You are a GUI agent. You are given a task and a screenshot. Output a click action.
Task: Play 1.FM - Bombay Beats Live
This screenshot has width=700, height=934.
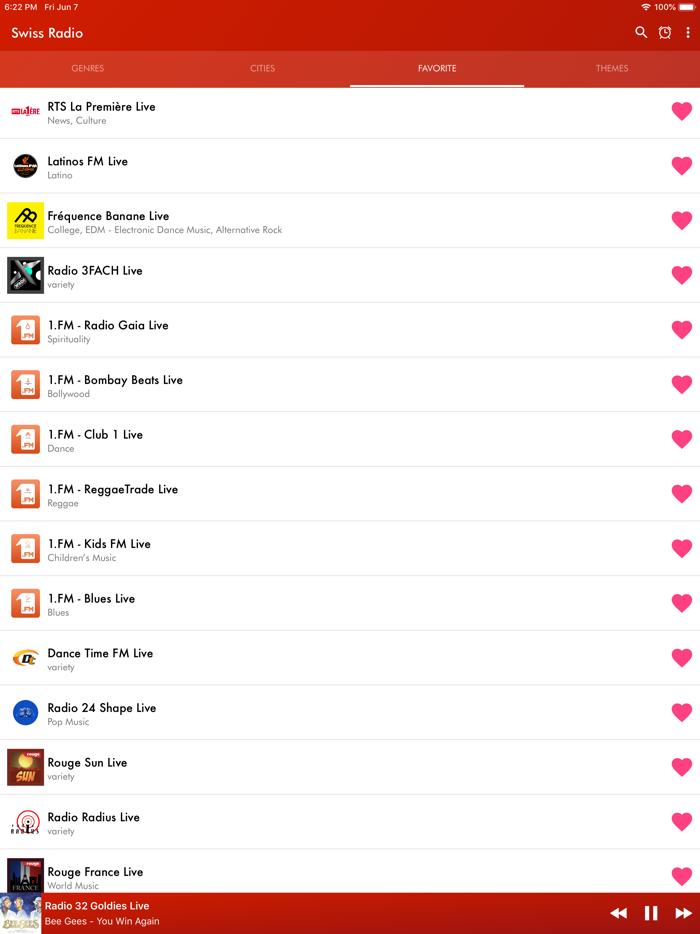pyautogui.click(x=350, y=385)
